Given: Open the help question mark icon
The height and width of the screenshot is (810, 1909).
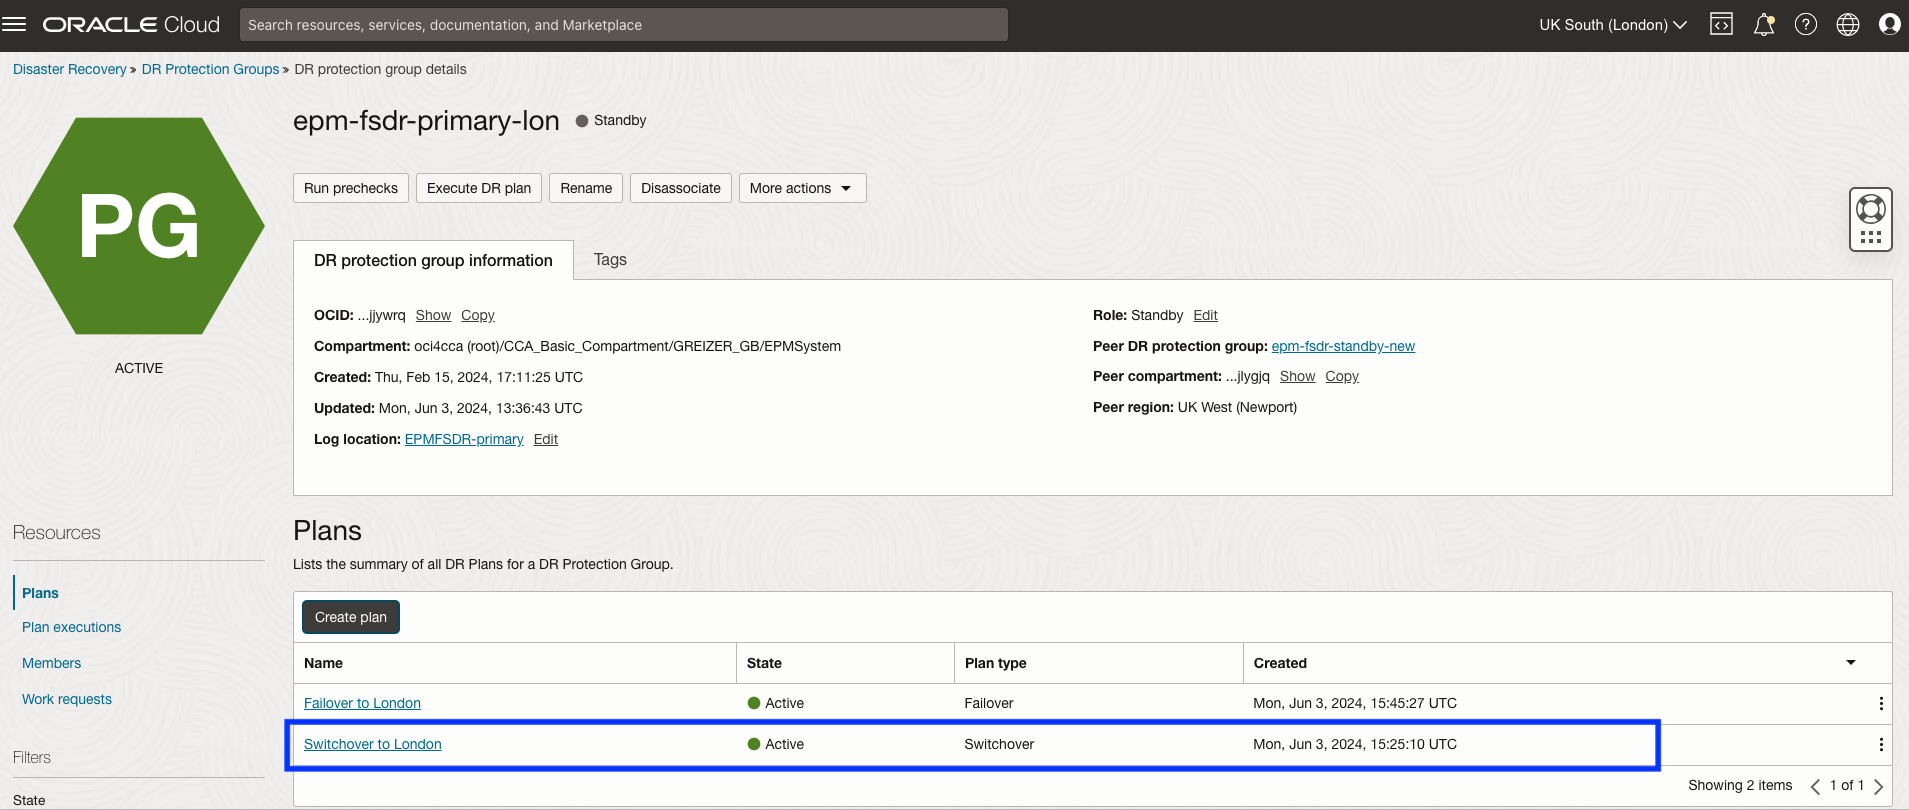Looking at the screenshot, I should [x=1806, y=24].
